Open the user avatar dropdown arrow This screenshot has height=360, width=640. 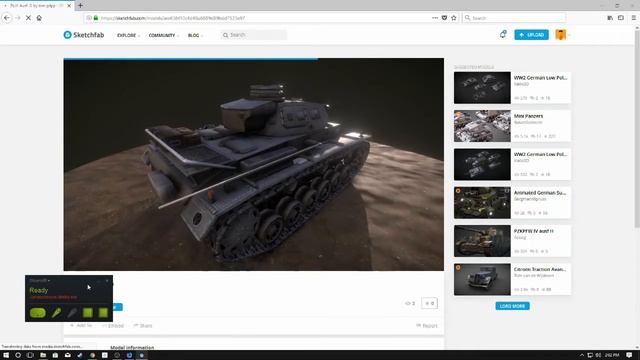click(569, 35)
